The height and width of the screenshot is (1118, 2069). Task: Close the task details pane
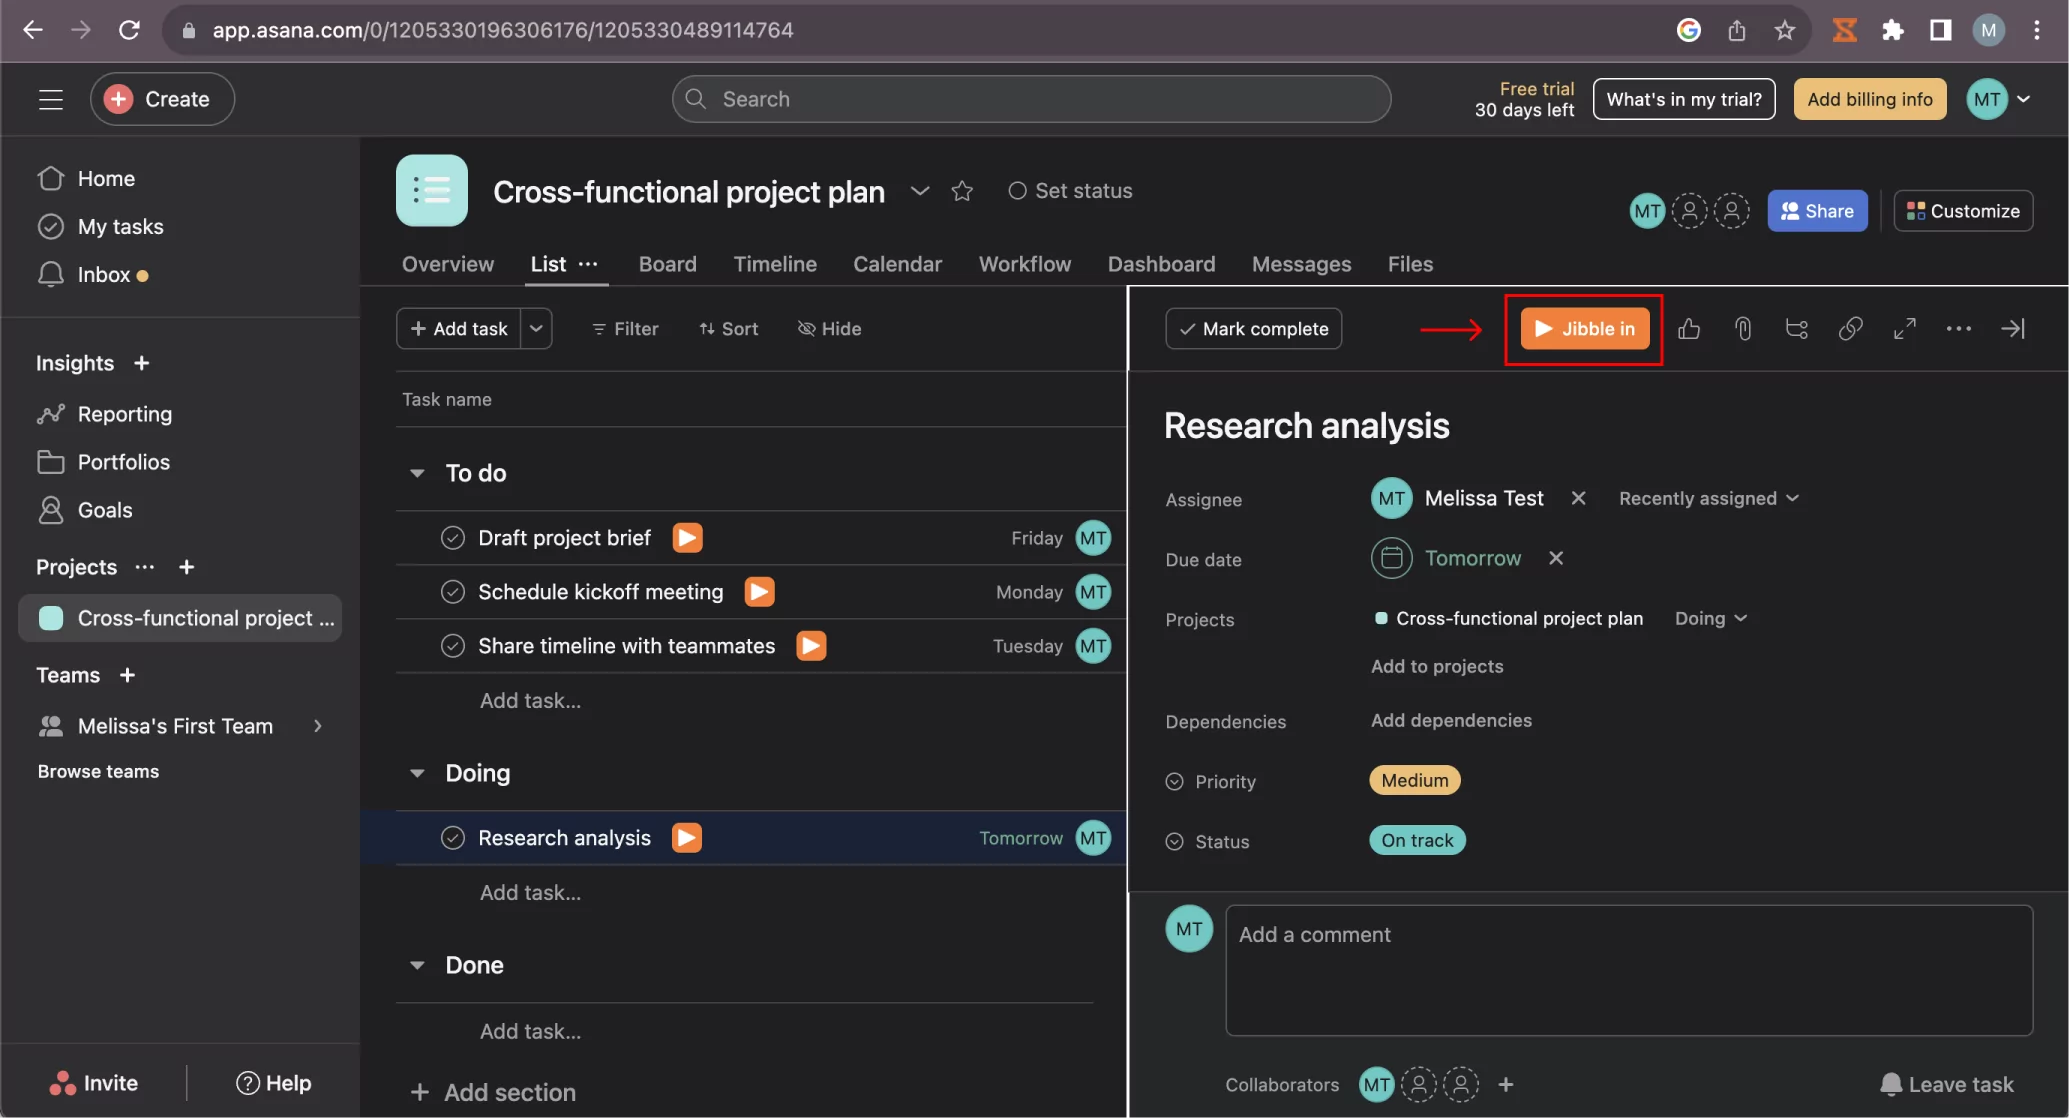pos(2013,329)
